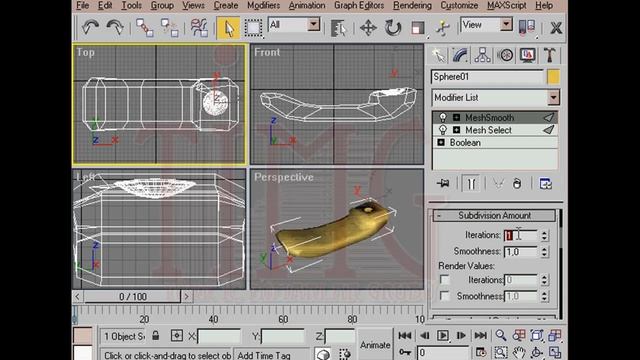Enable the Render Values Iterations checkbox

pos(444,280)
